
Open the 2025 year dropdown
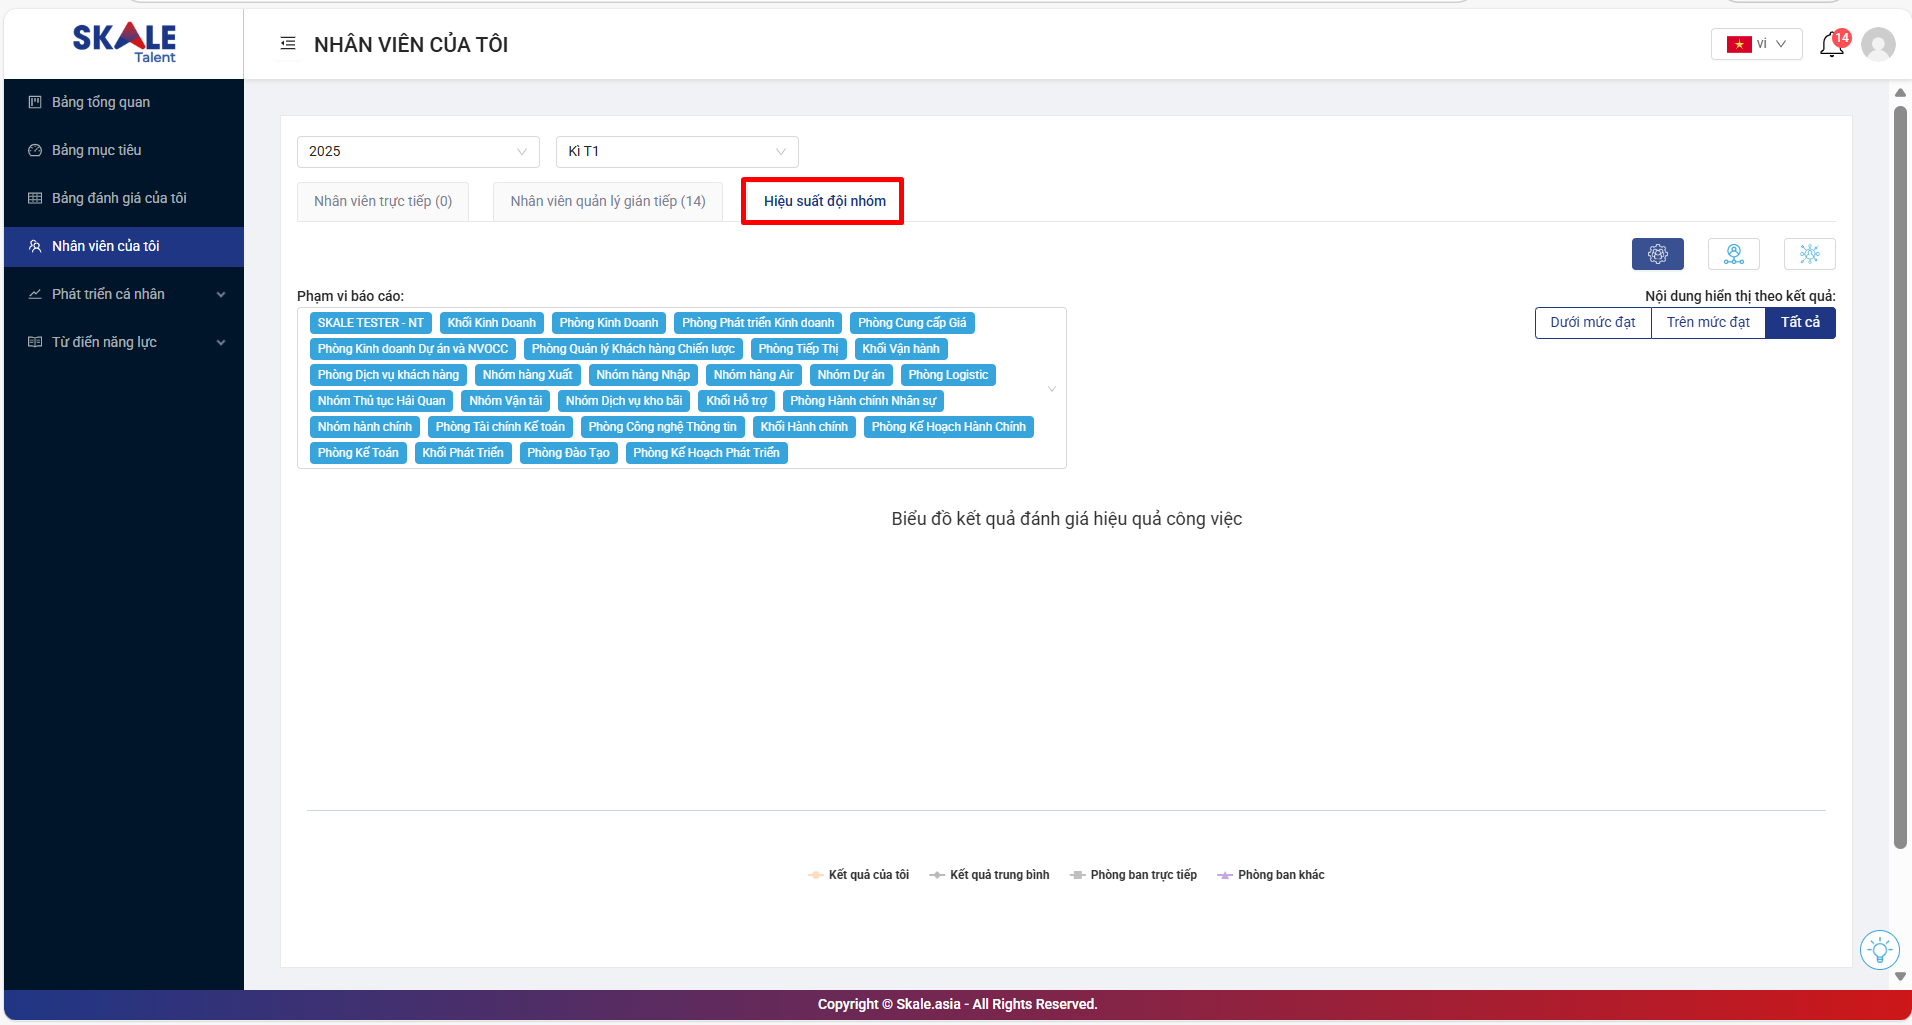click(417, 152)
